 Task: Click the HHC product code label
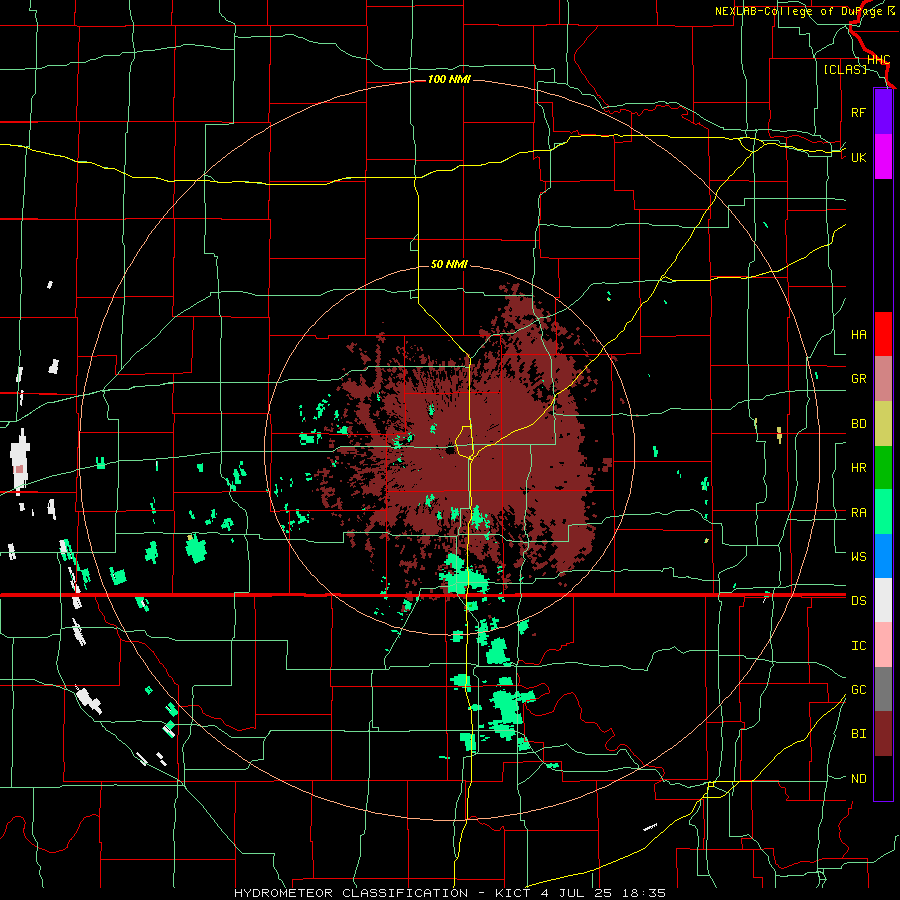[878, 60]
